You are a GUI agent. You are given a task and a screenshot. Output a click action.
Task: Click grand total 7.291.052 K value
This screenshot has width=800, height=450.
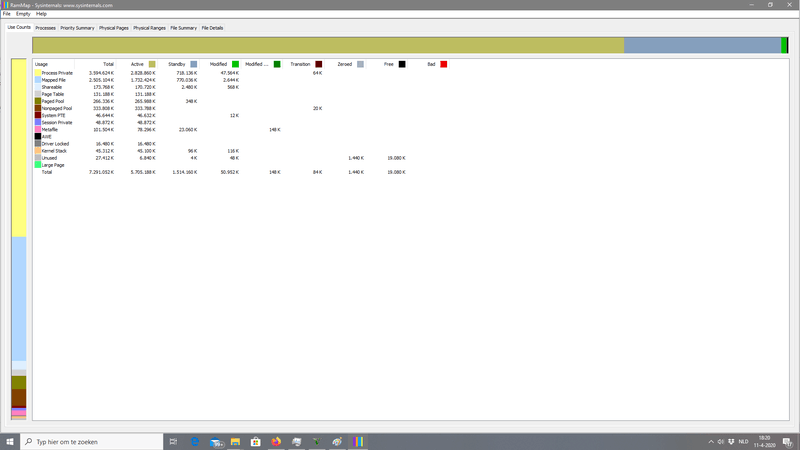(x=102, y=172)
